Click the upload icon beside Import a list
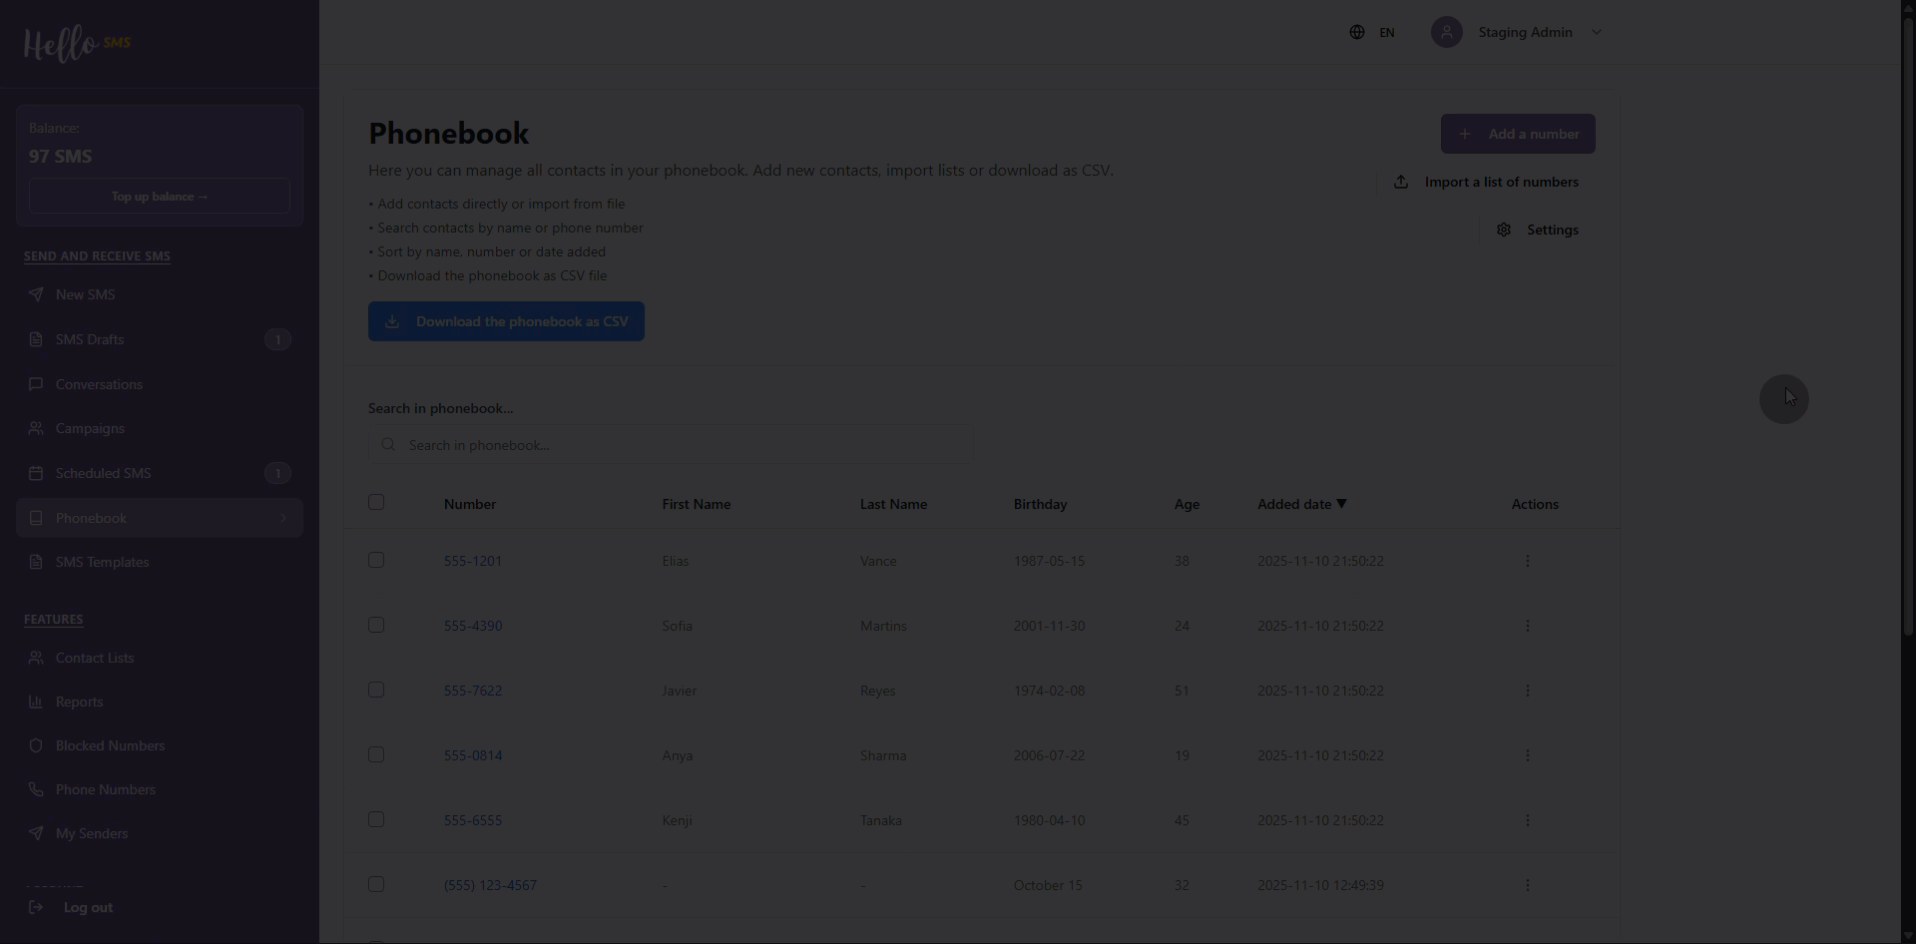1916x944 pixels. click(x=1401, y=182)
